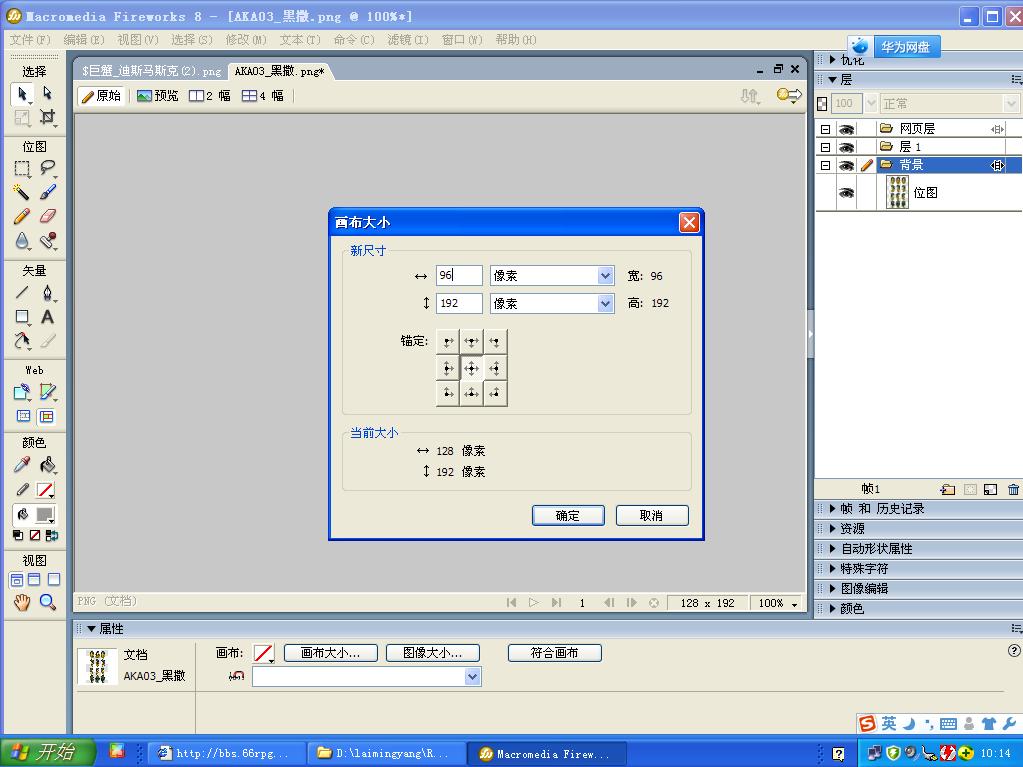Pick the Crop tool
1023x767 pixels.
(x=48, y=117)
